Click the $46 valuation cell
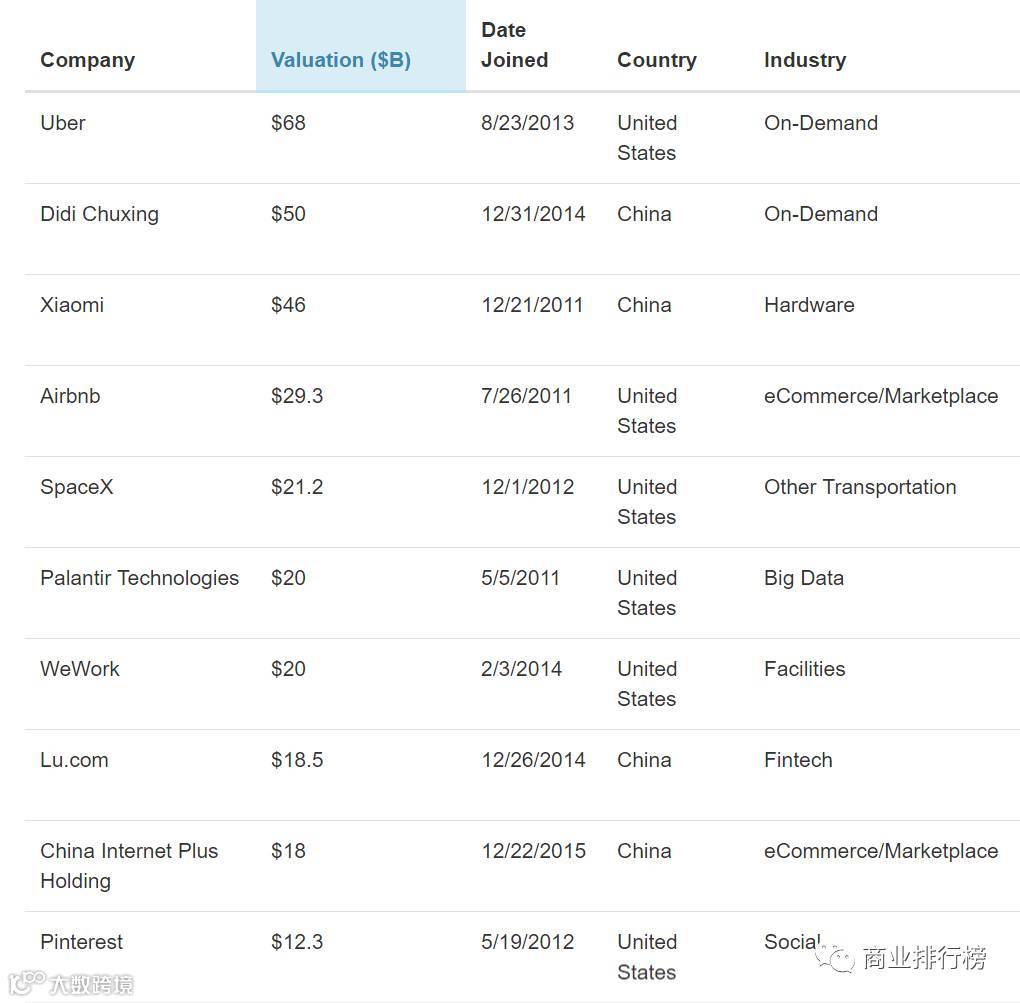This screenshot has width=1020, height=1003. [x=288, y=305]
